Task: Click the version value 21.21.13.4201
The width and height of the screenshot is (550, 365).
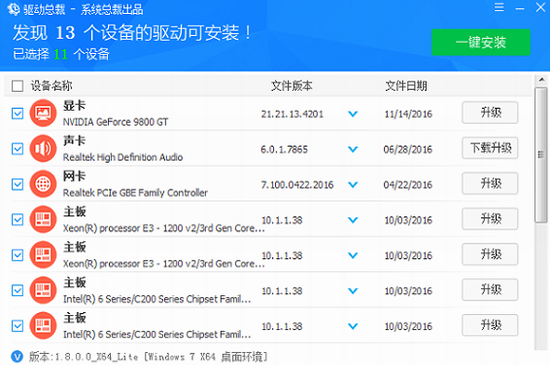Action: (292, 114)
